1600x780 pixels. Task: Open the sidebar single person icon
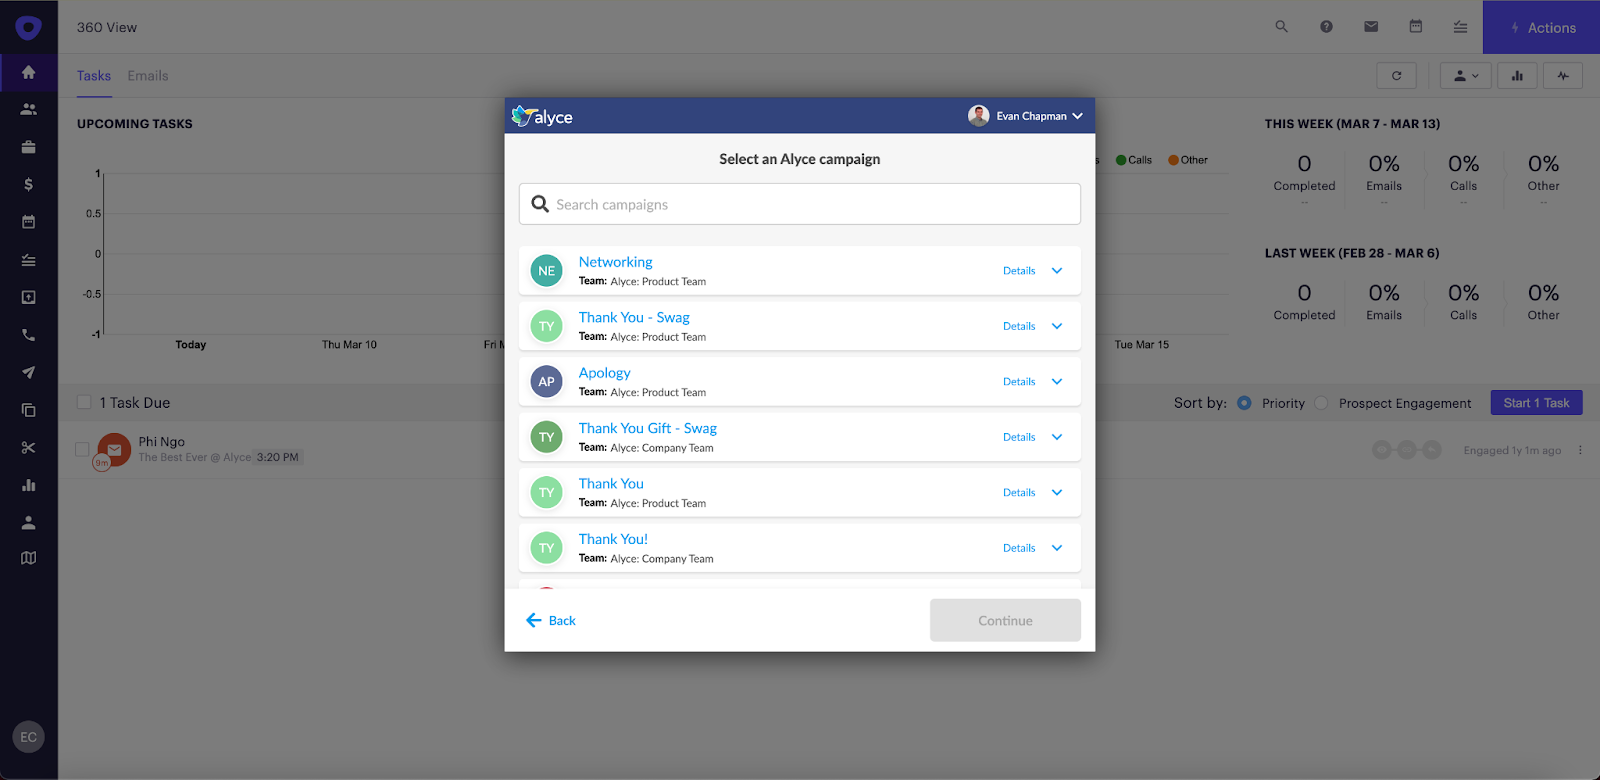(28, 523)
